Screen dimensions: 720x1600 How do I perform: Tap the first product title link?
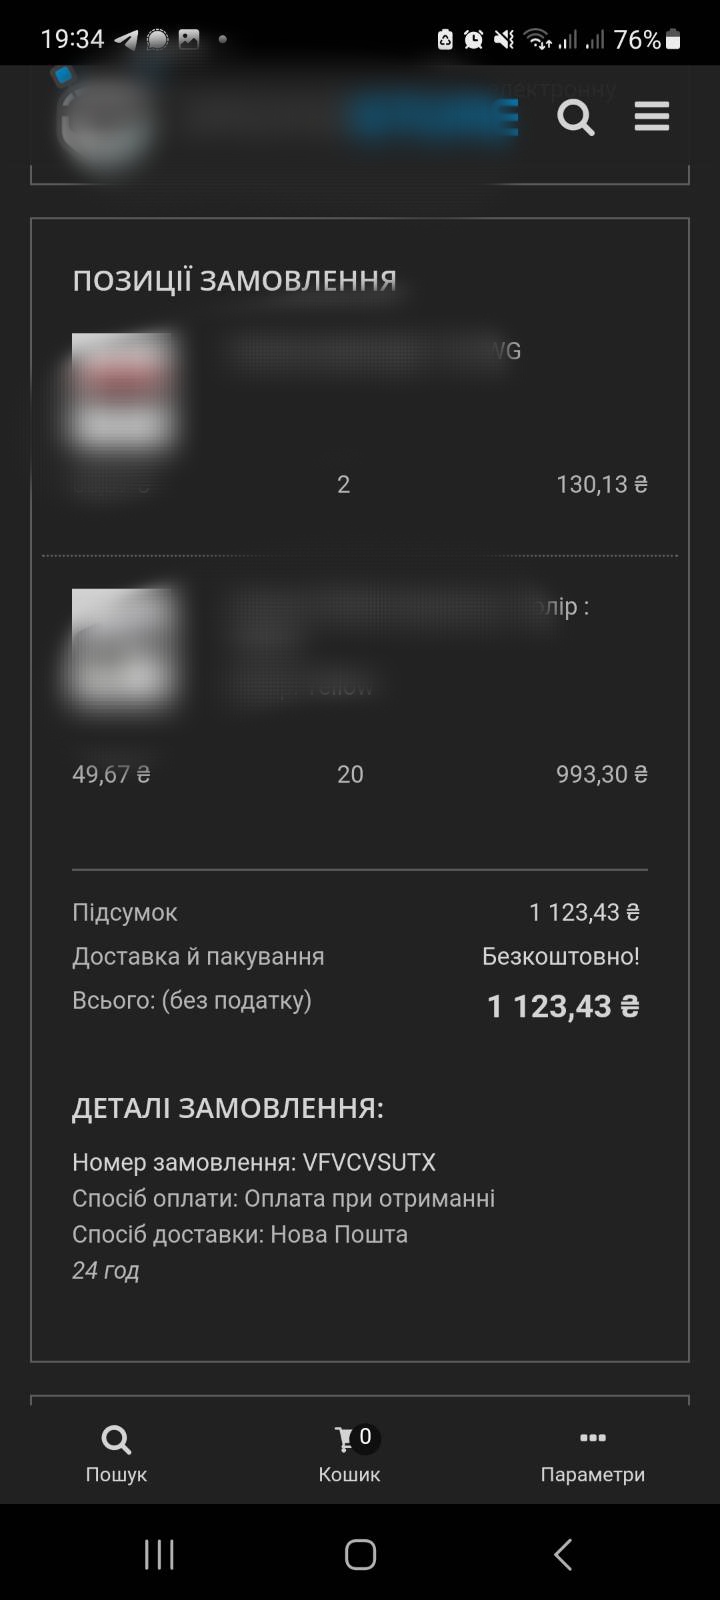[370, 351]
